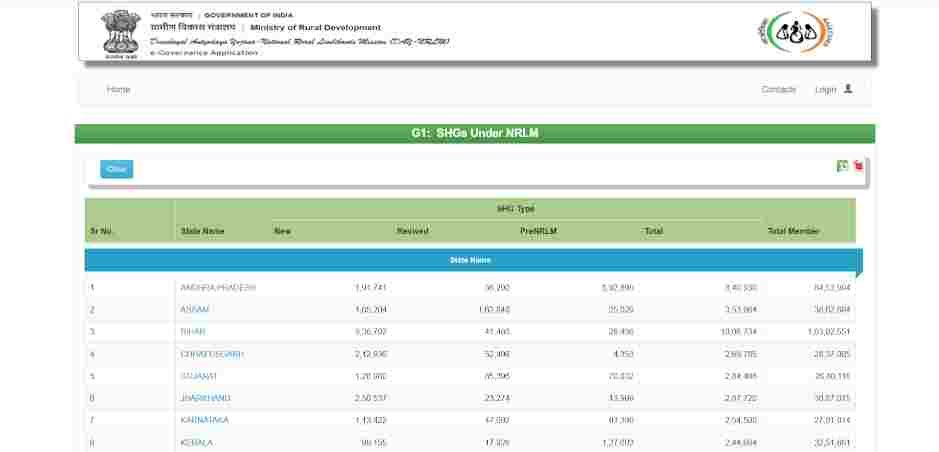This screenshot has width=939, height=452.
Task: Select serial number 1 in the ANDHRA PRADESH row
Action: point(92,288)
